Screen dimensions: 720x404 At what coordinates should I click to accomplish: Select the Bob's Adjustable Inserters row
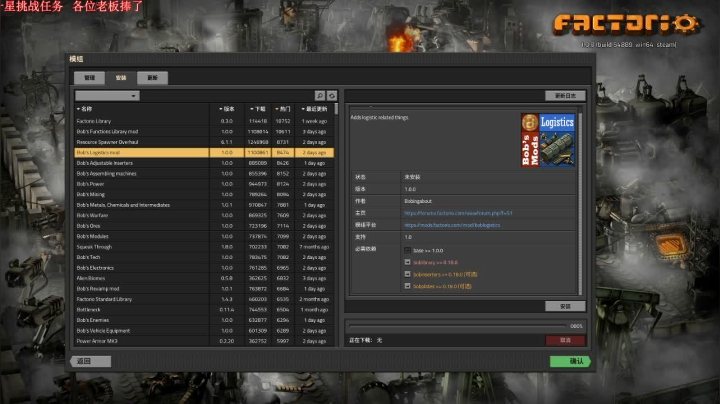tap(204, 163)
